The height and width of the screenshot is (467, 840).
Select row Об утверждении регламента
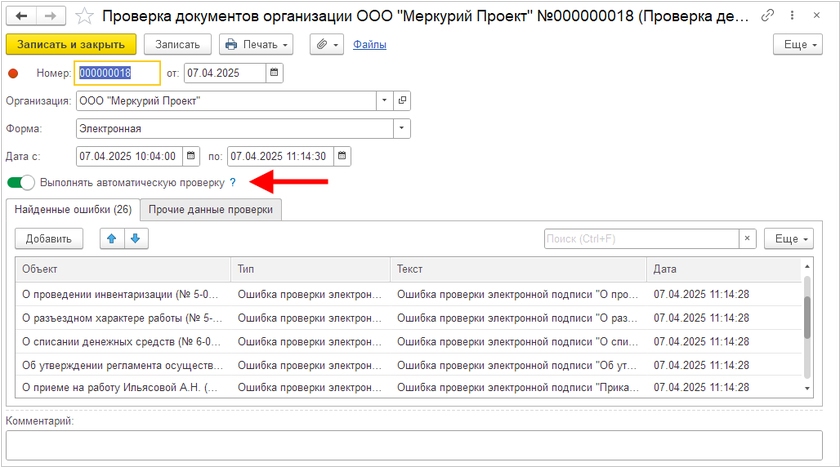point(409,365)
